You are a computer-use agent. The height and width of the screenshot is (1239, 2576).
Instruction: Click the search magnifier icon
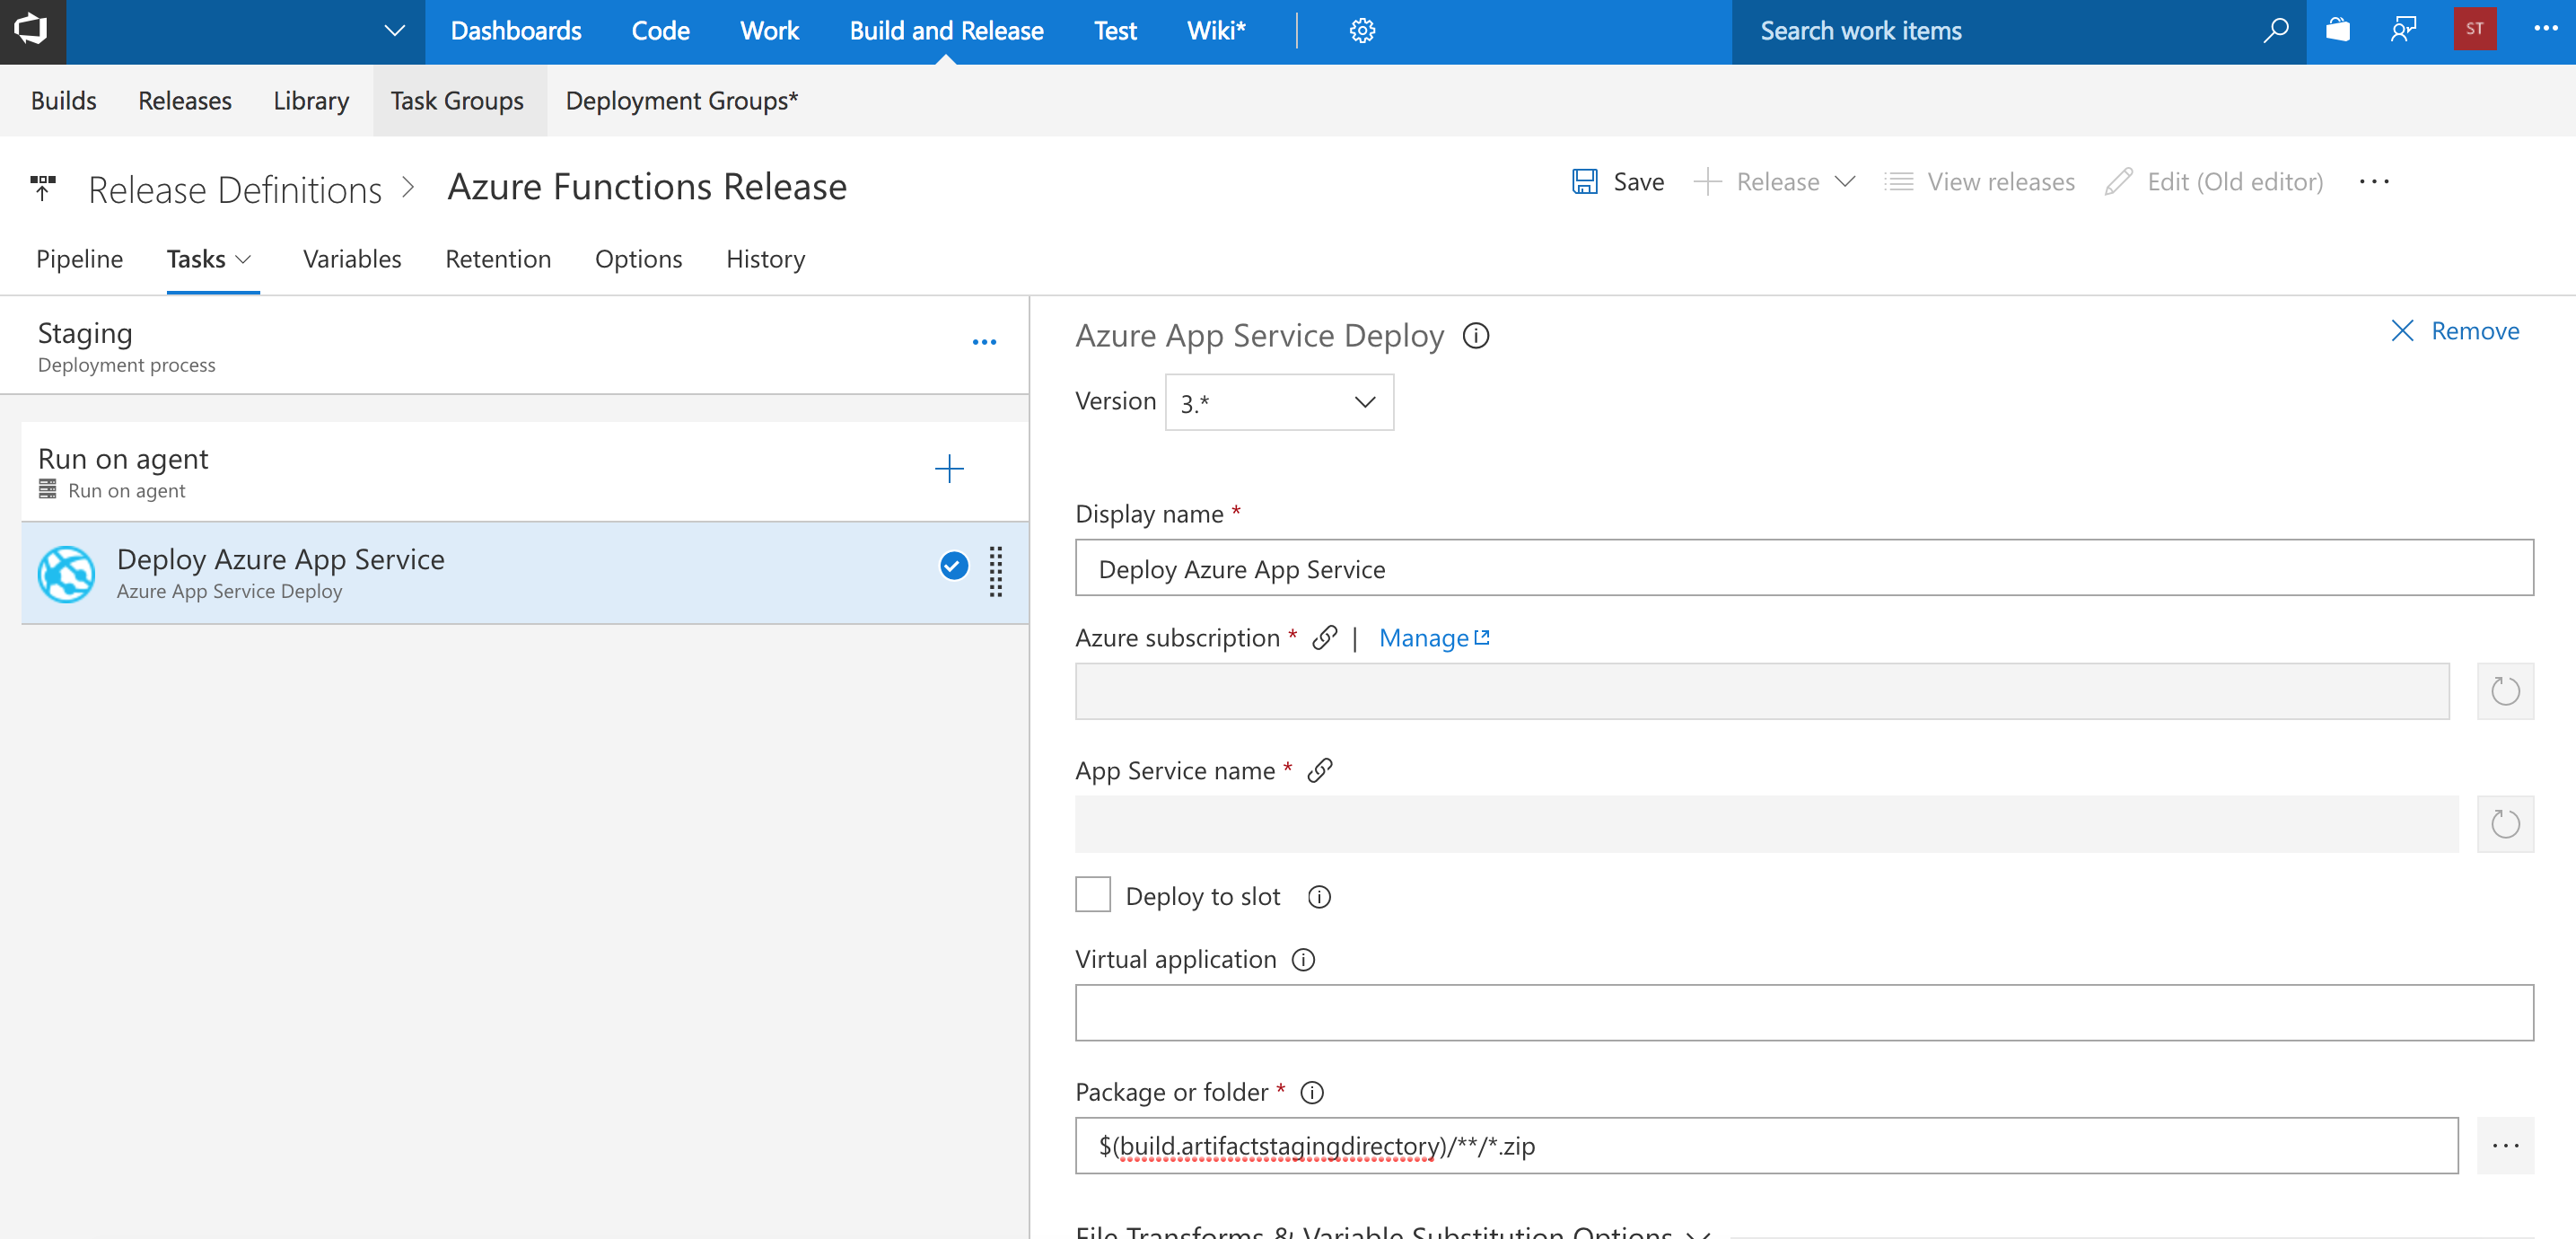[2275, 31]
